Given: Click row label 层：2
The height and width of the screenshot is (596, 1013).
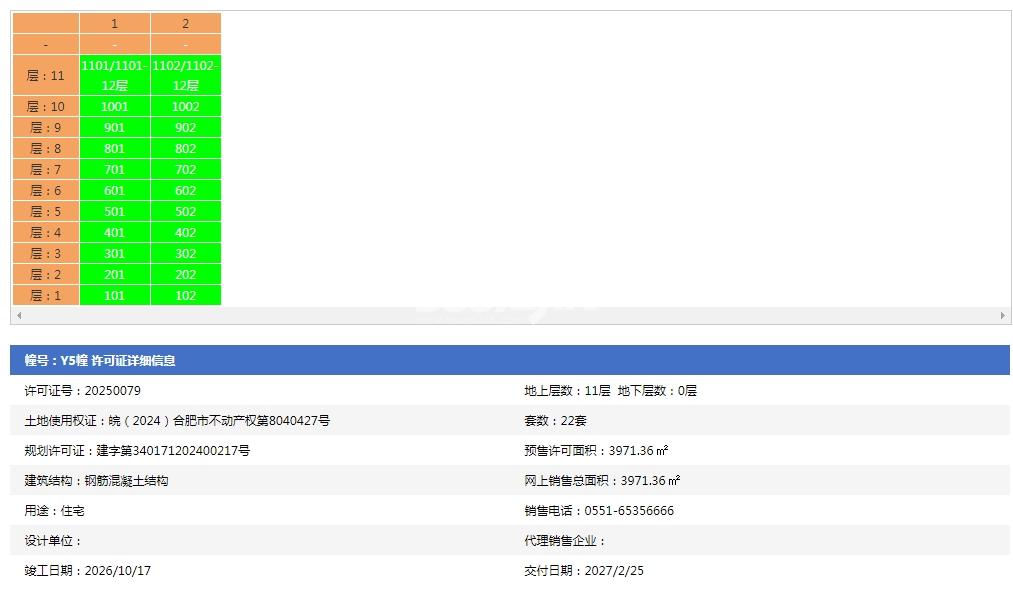Looking at the screenshot, I should coord(46,274).
